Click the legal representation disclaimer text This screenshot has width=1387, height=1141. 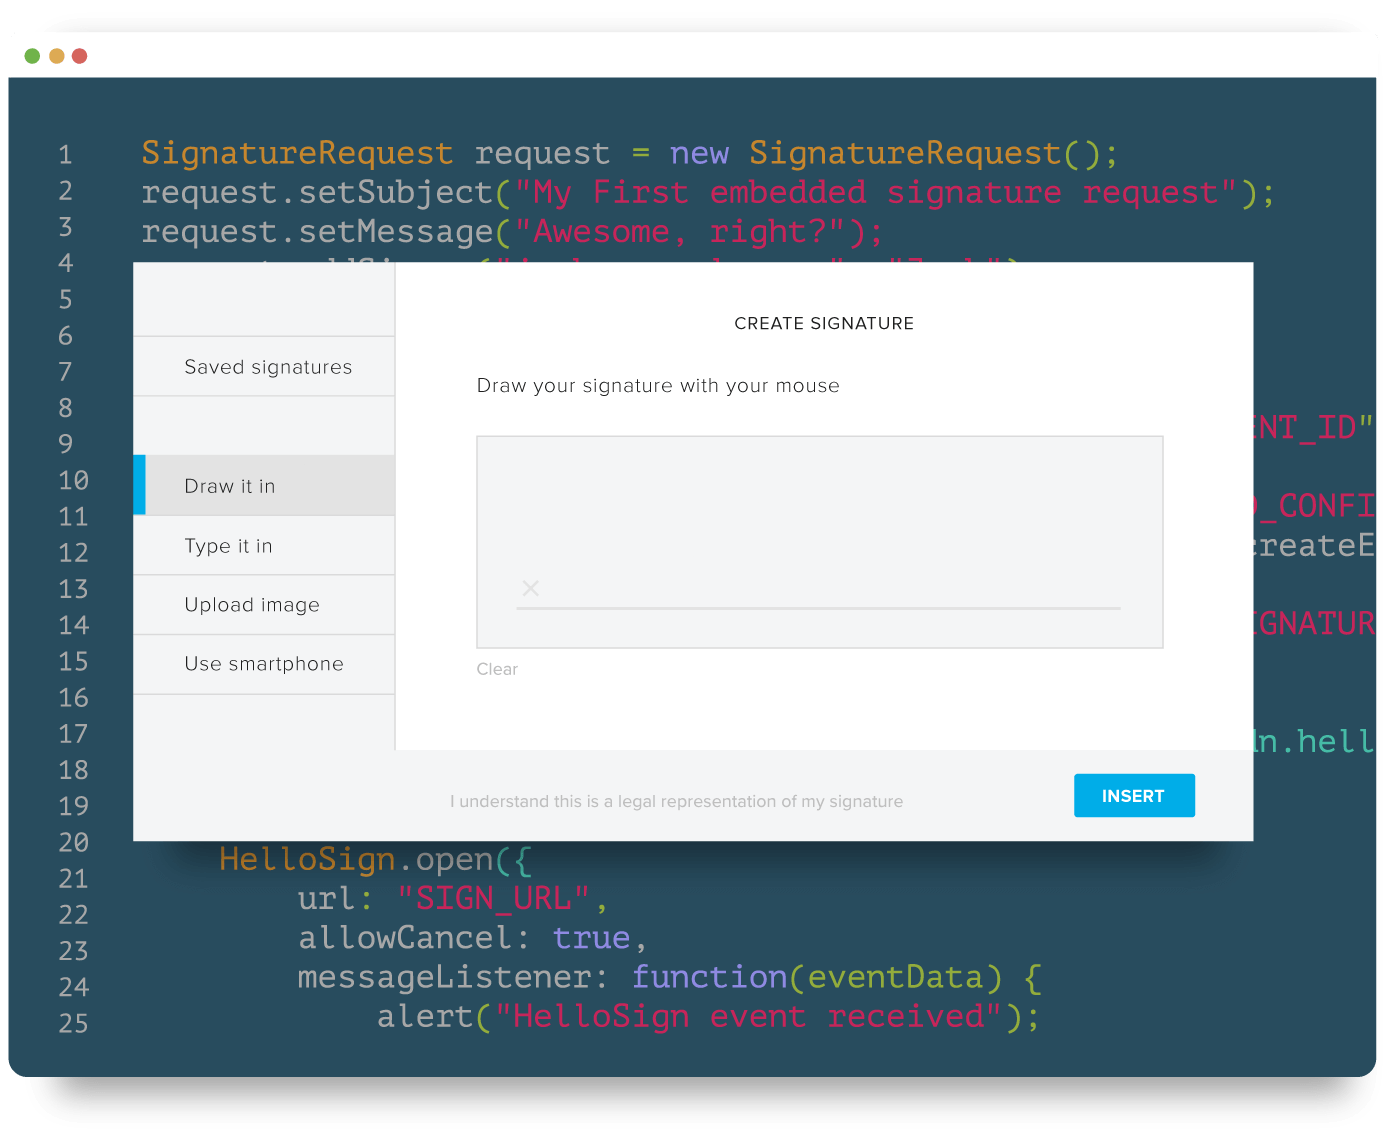click(676, 801)
